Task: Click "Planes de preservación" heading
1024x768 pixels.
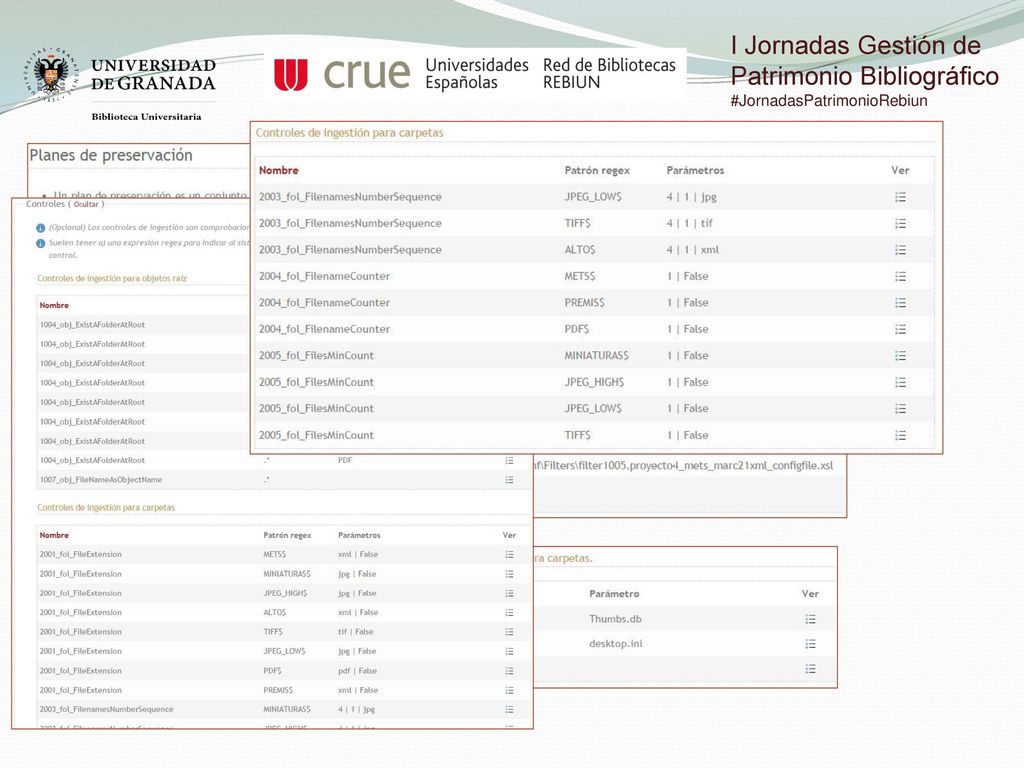Action: [x=111, y=155]
